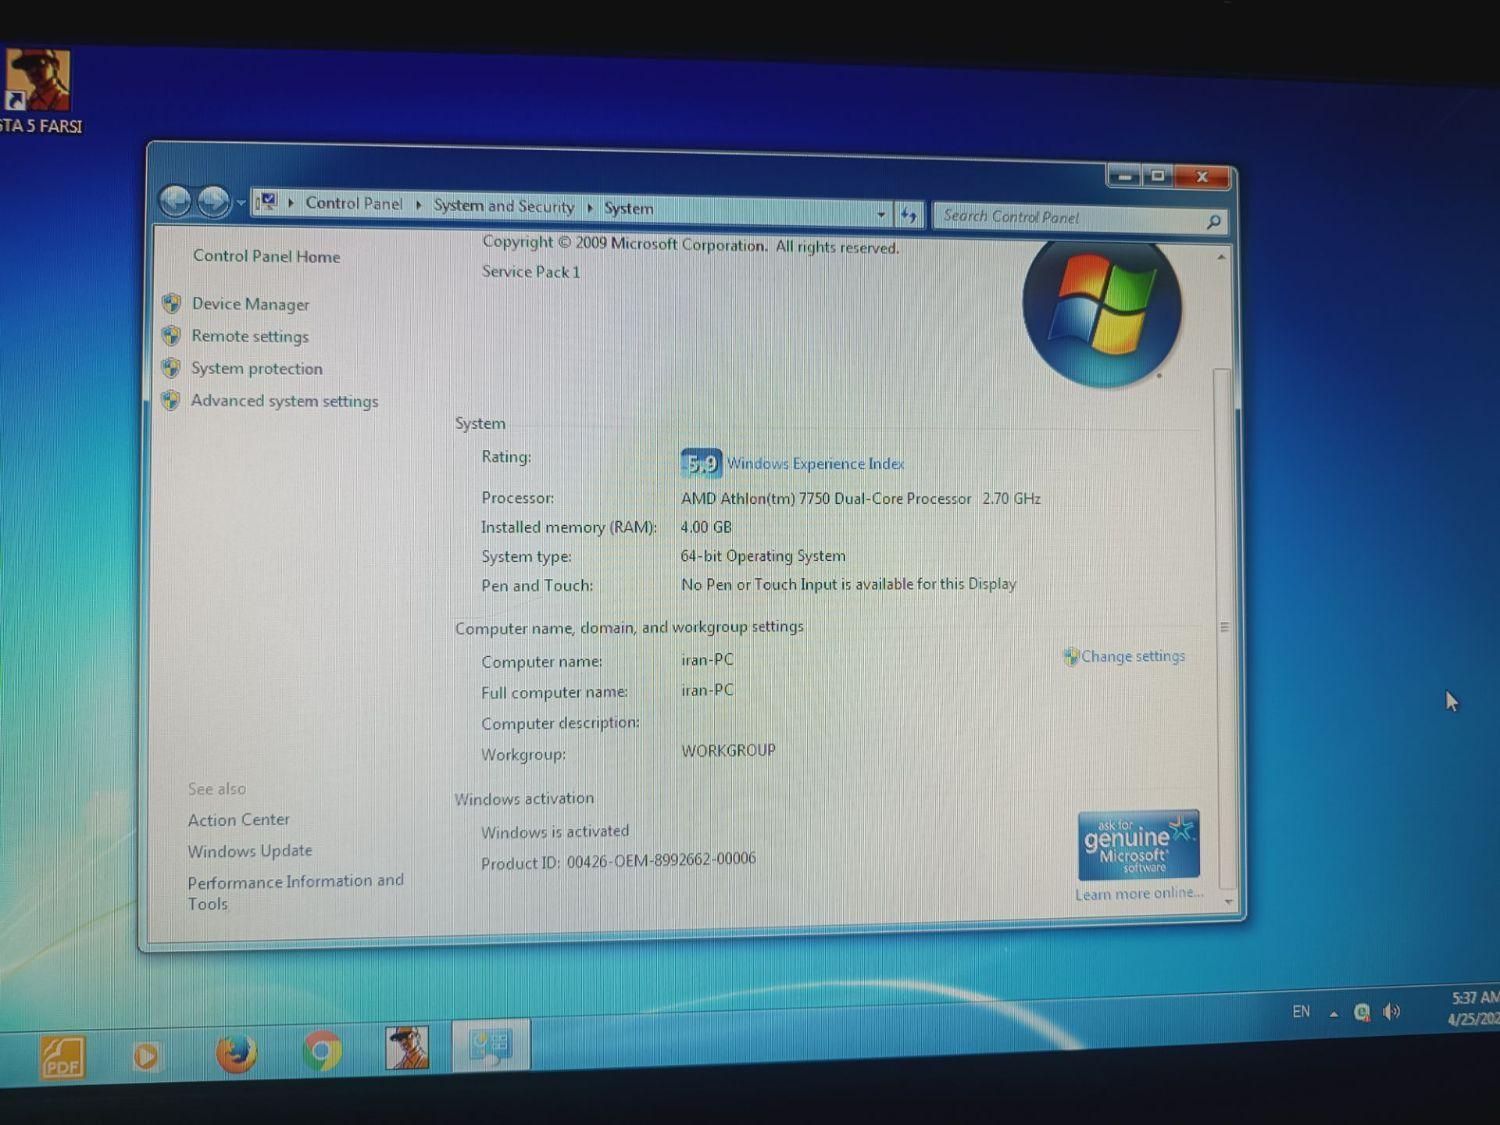Open Firefox from the taskbar
This screenshot has width=1500, height=1125.
pos(236,1053)
